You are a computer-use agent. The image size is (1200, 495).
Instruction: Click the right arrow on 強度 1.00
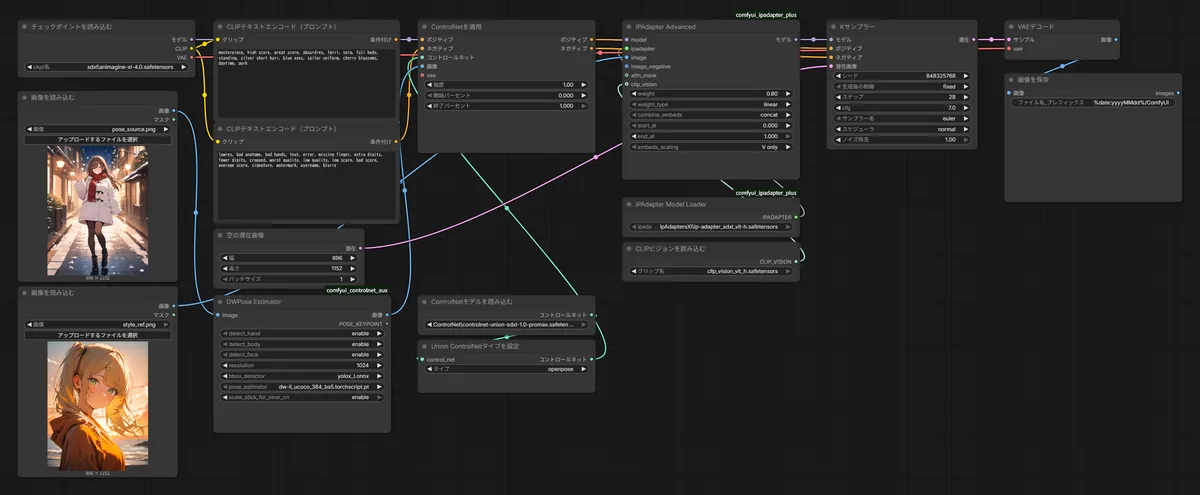[586, 84]
